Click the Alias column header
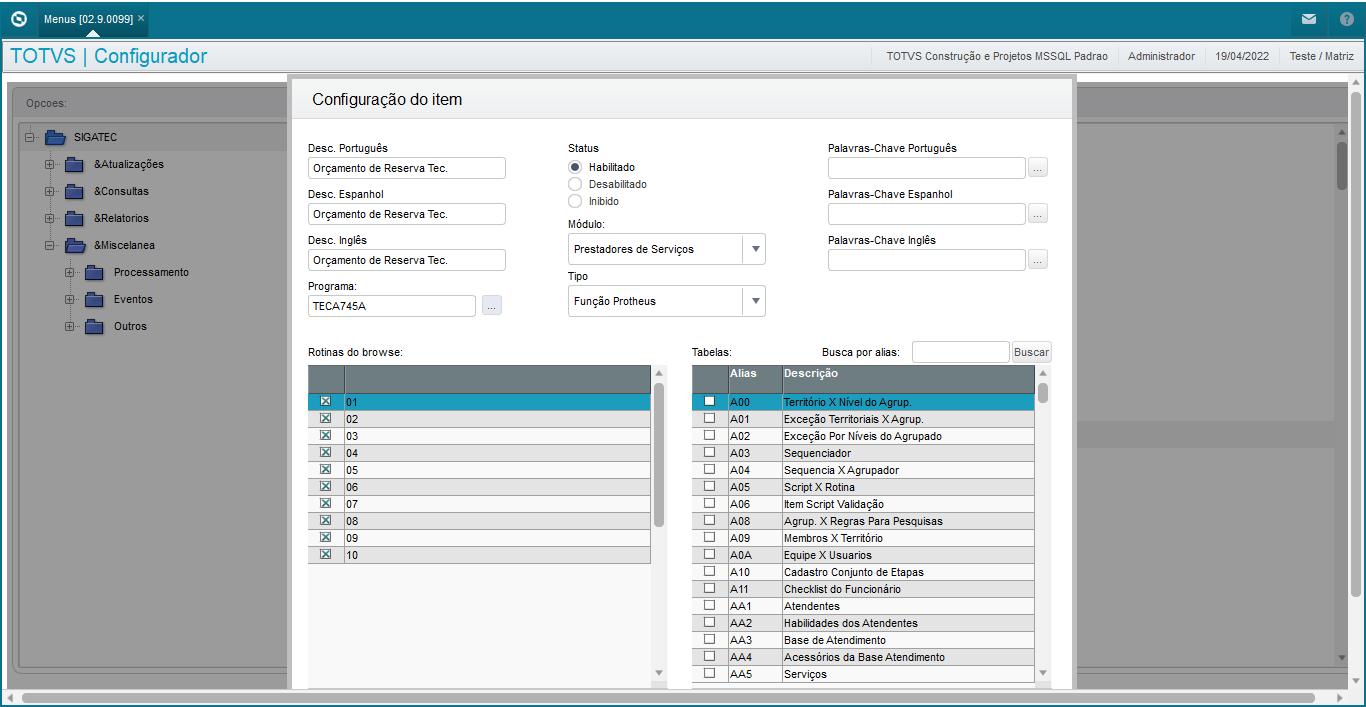1366x707 pixels. click(755, 379)
